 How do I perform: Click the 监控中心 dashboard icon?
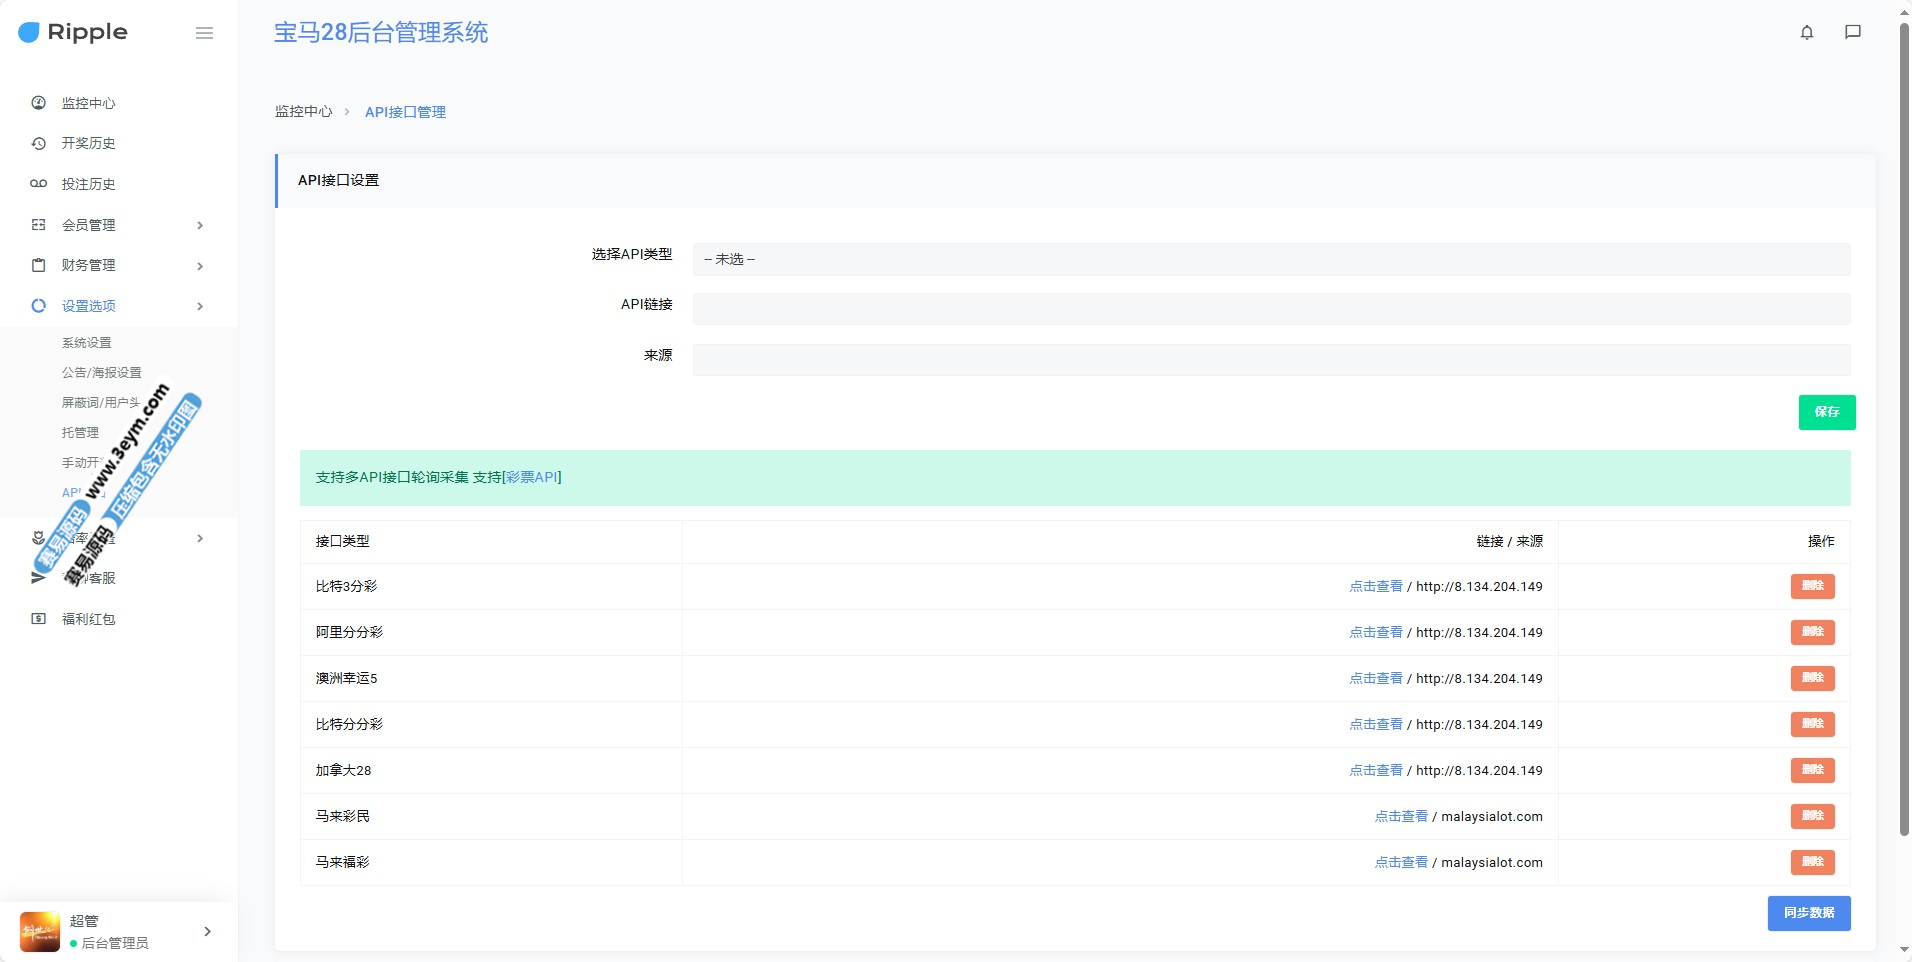coord(39,103)
